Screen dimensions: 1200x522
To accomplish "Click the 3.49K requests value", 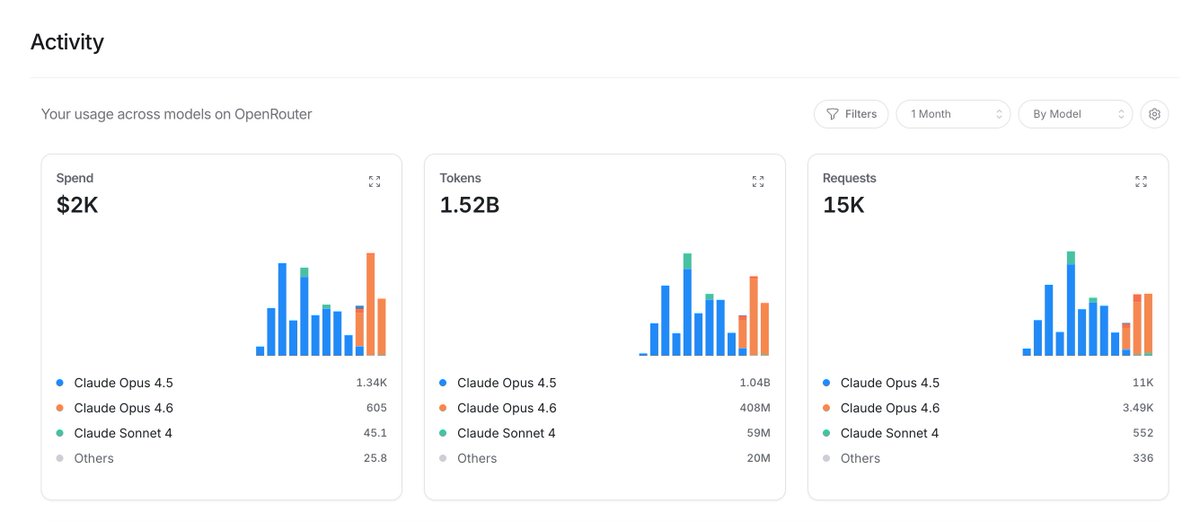I will [x=1137, y=408].
